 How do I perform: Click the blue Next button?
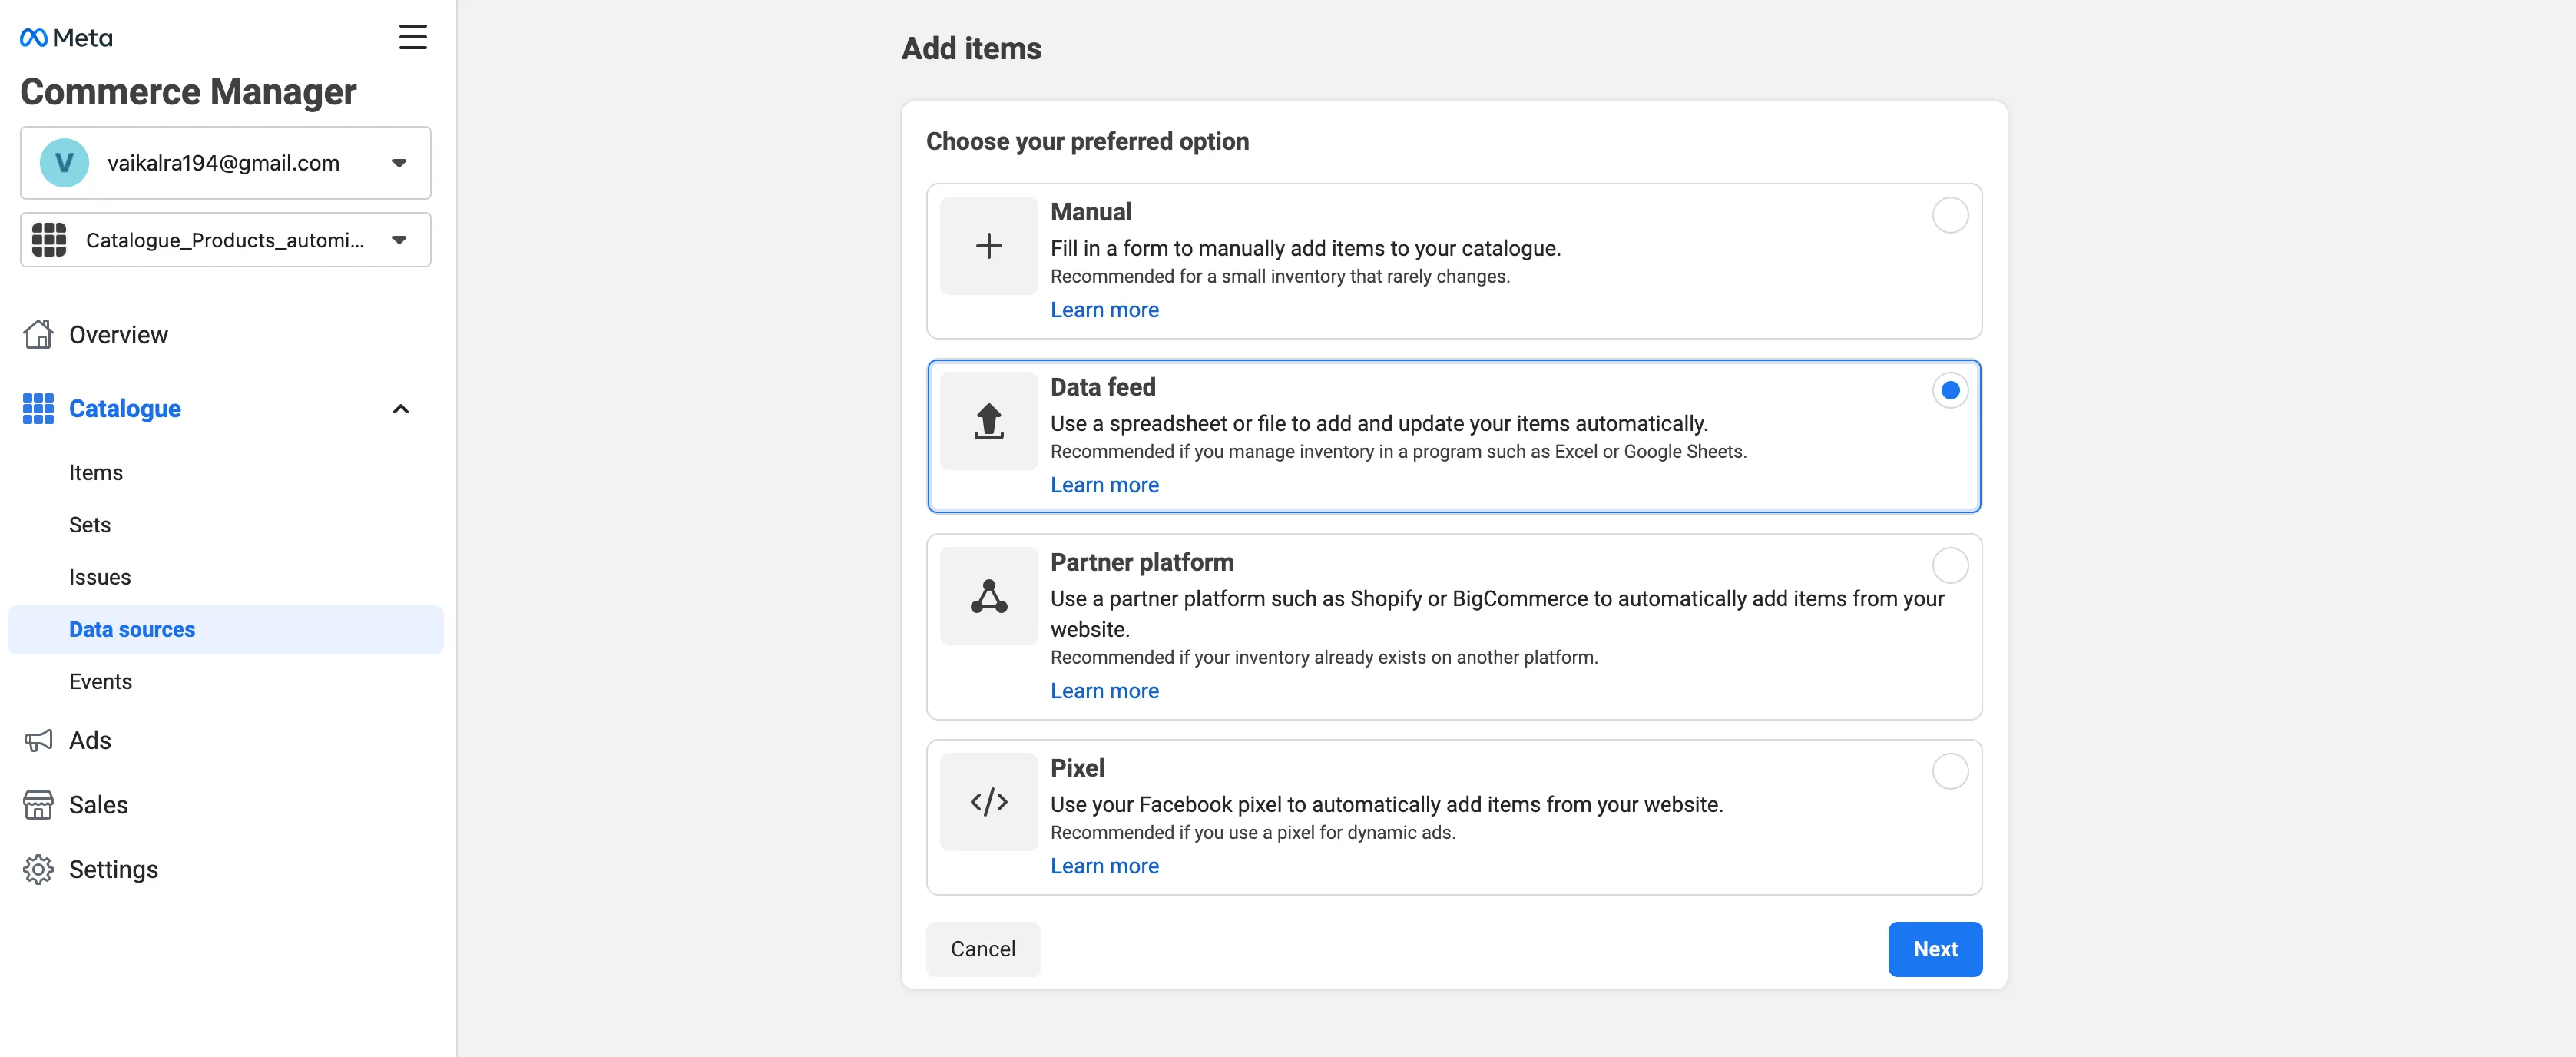pyautogui.click(x=1935, y=949)
